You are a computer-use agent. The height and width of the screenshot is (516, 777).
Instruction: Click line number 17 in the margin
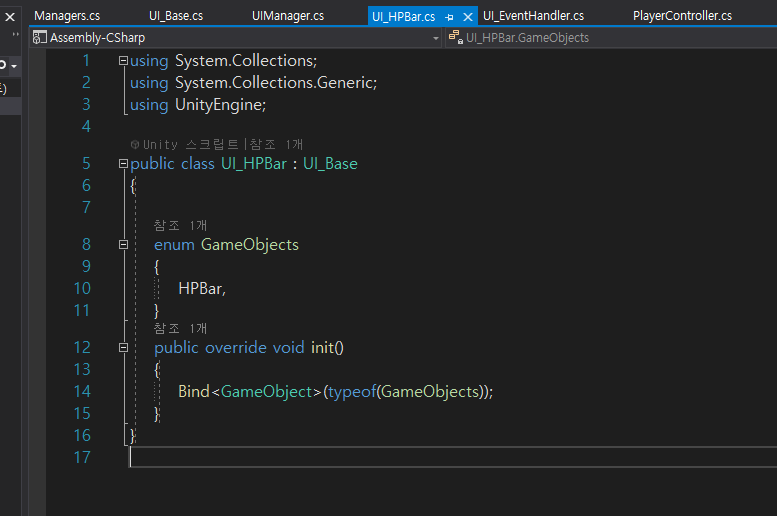pyautogui.click(x=82, y=457)
